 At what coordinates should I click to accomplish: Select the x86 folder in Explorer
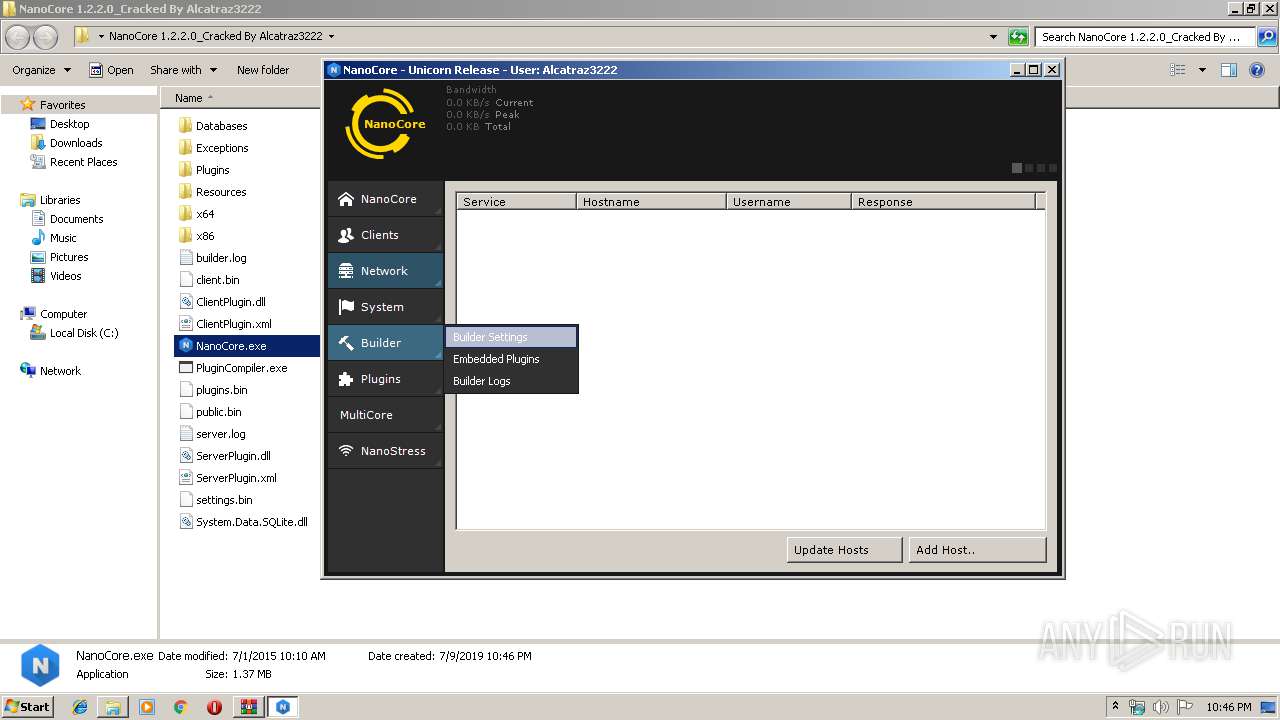click(196, 236)
